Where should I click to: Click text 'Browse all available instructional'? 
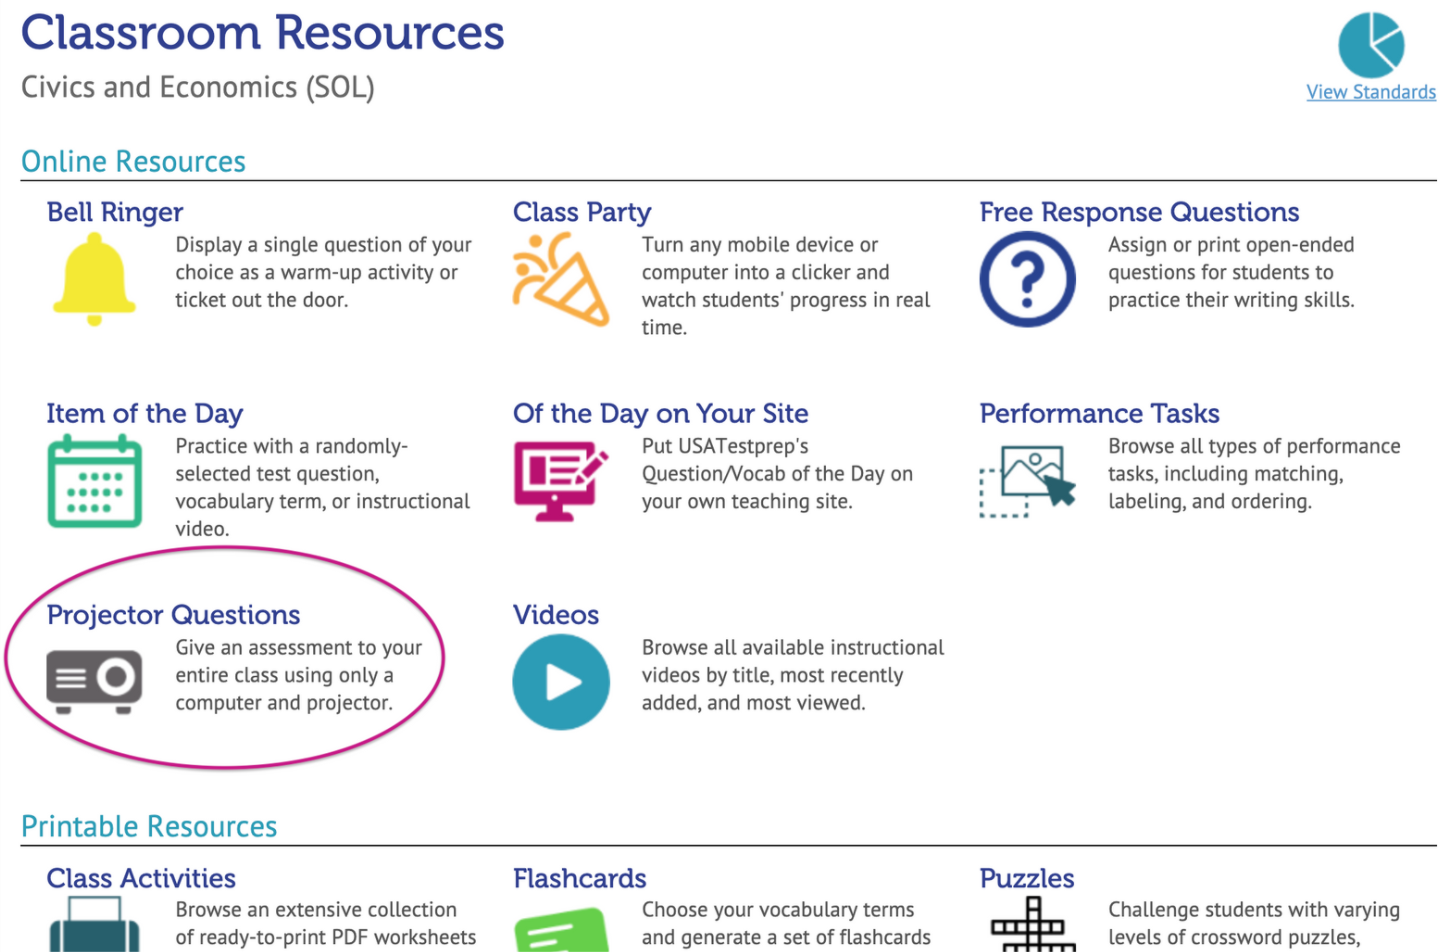point(793,648)
